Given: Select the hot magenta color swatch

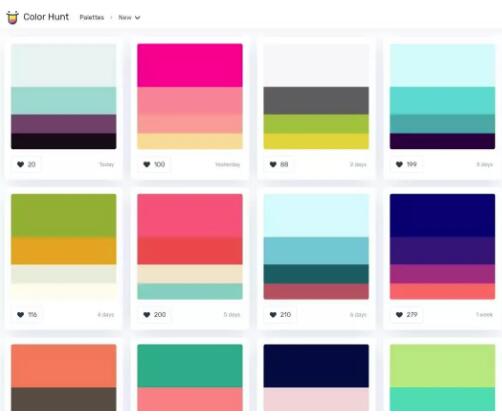Looking at the screenshot, I should 190,65.
